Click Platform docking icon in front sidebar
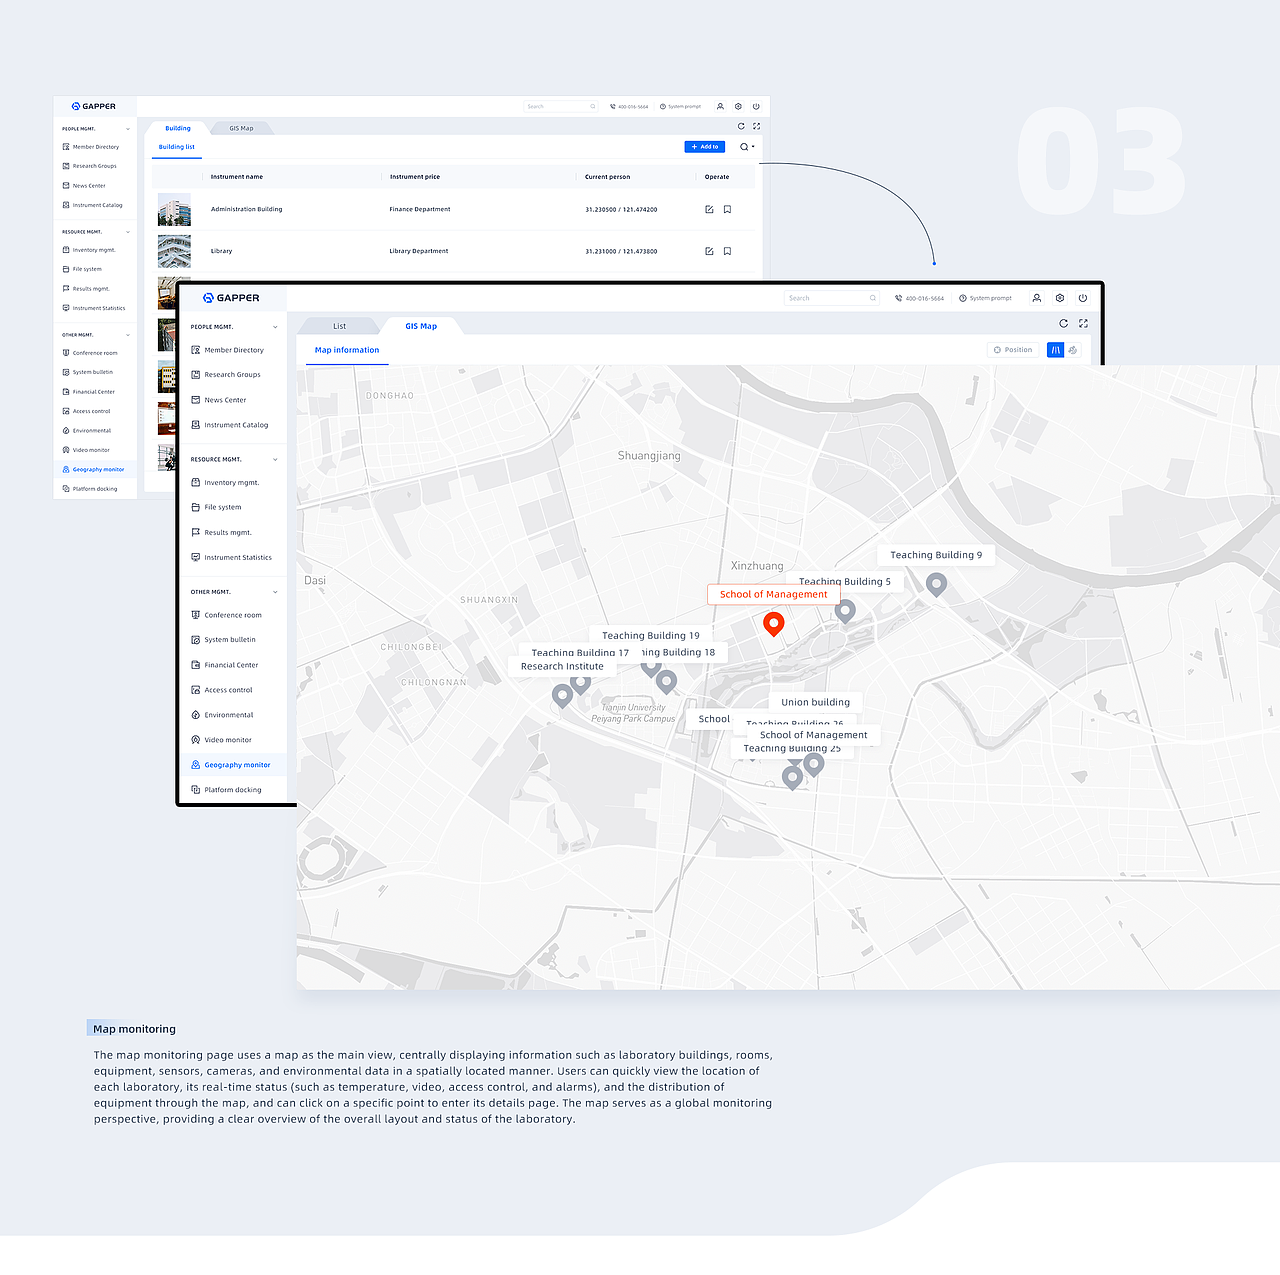Screen dimensions: 1280x1275 coord(196,790)
